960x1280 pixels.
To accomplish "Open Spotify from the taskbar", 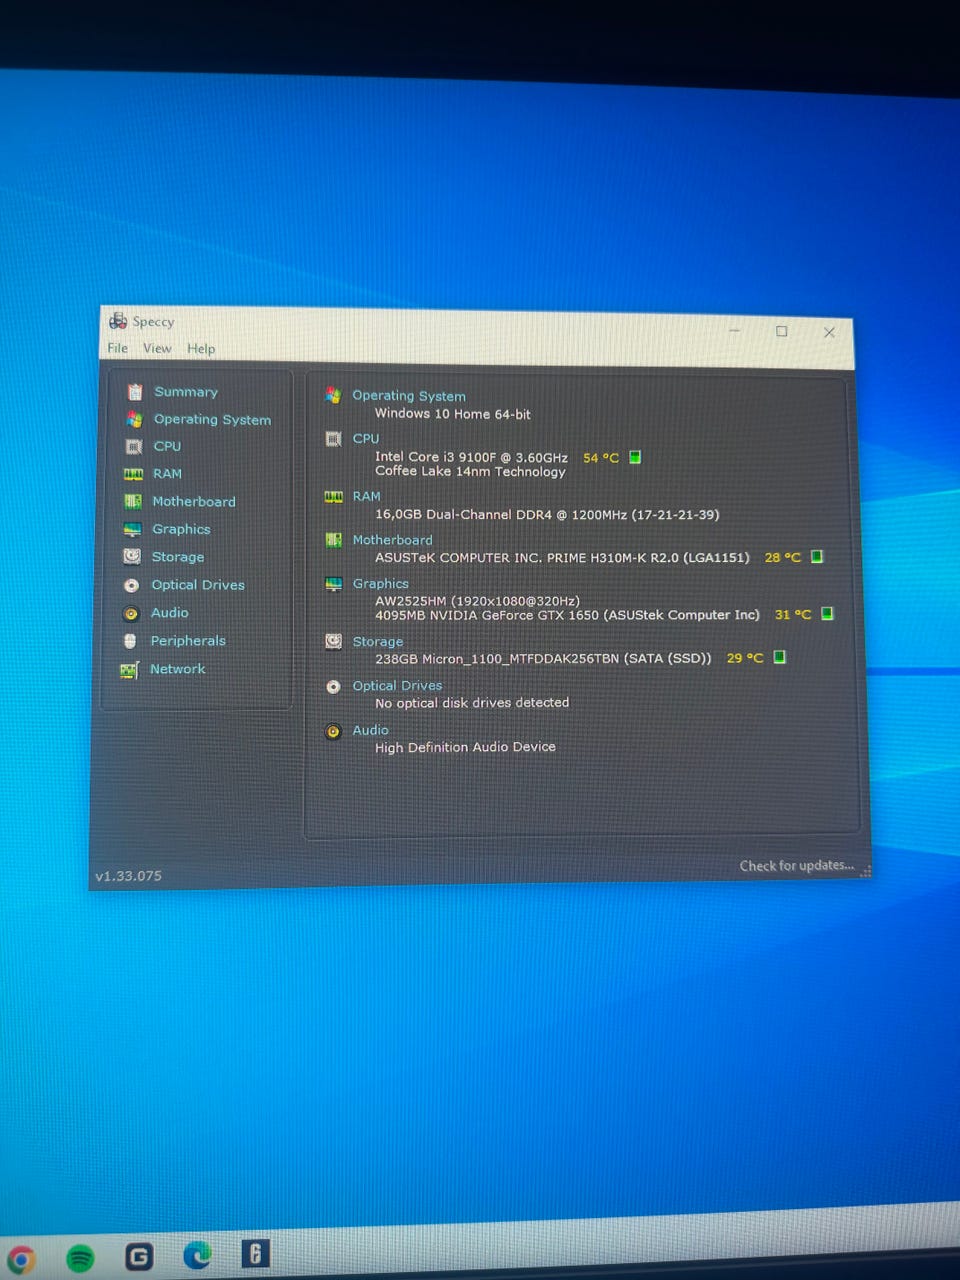I will click(x=80, y=1257).
